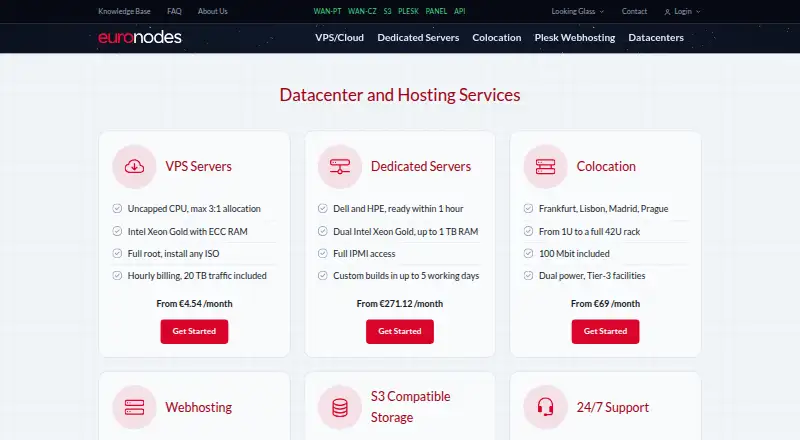
Task: Click the 24/7 Support headset icon
Action: click(x=545, y=407)
